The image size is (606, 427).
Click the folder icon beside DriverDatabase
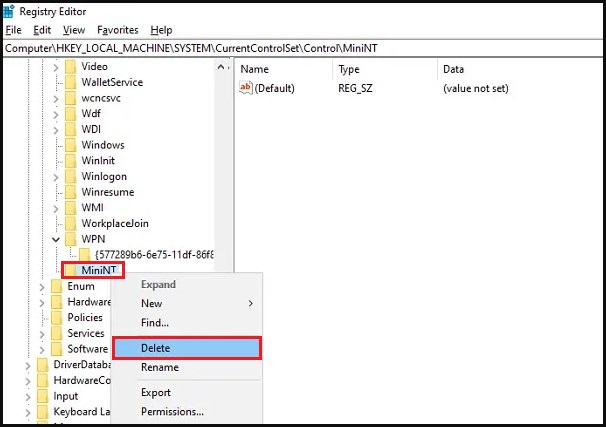[42, 364]
